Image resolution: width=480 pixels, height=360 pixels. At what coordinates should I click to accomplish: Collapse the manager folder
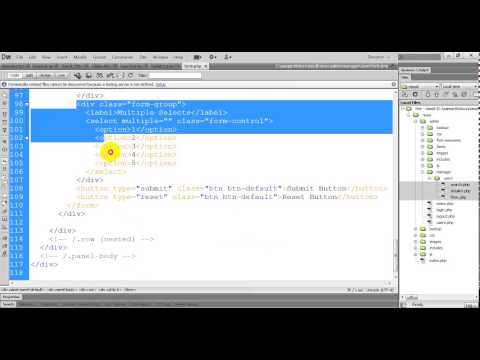coord(422,172)
